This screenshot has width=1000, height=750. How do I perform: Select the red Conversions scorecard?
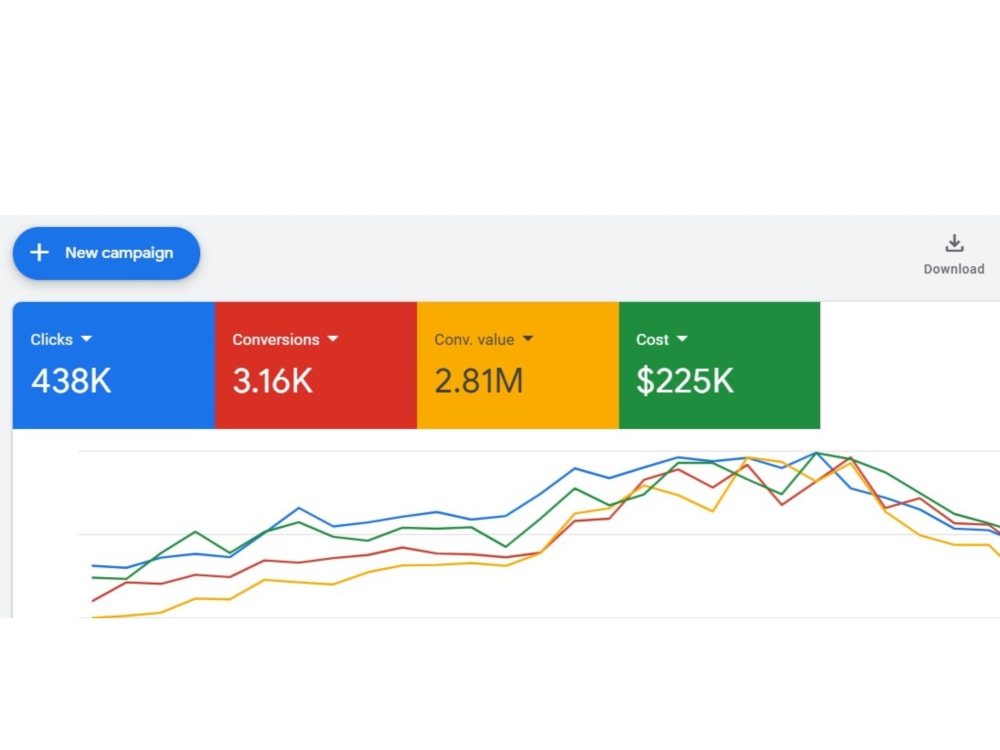pyautogui.click(x=316, y=365)
